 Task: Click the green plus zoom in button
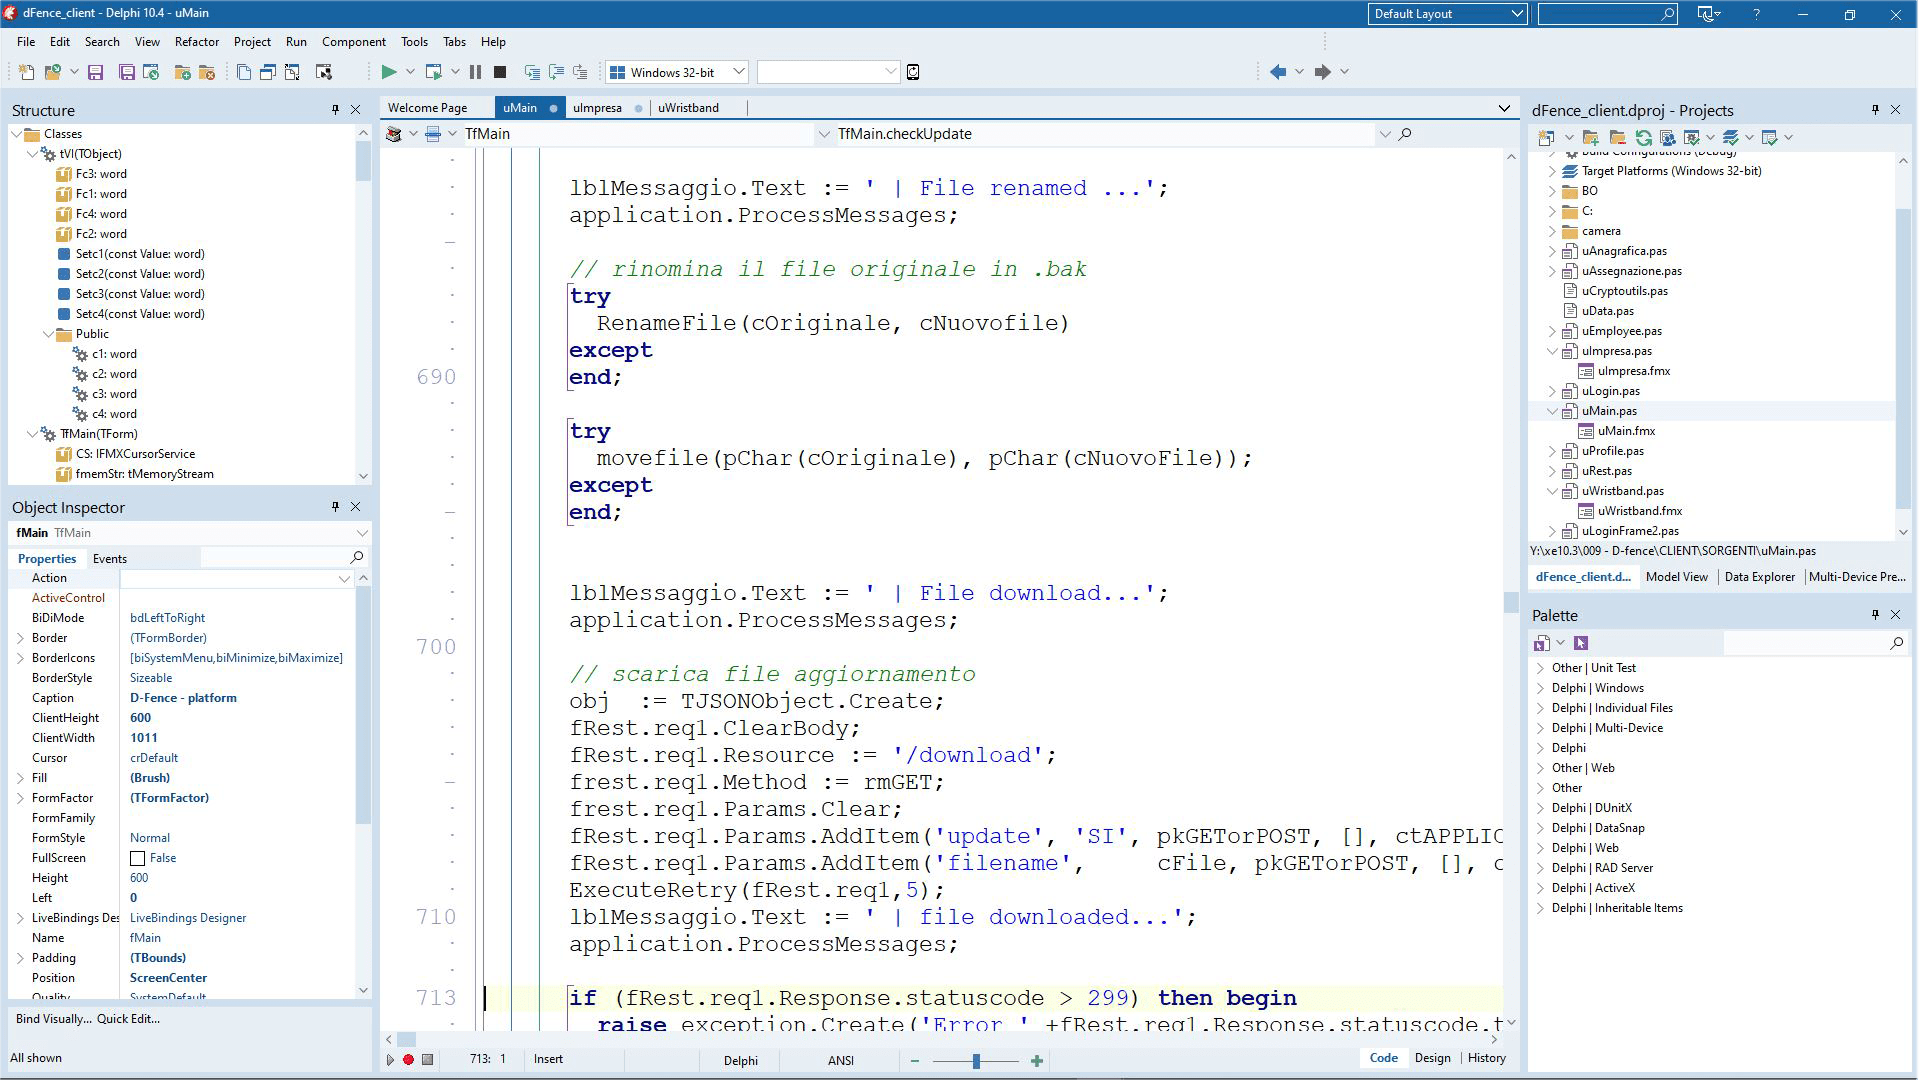click(x=1037, y=1061)
